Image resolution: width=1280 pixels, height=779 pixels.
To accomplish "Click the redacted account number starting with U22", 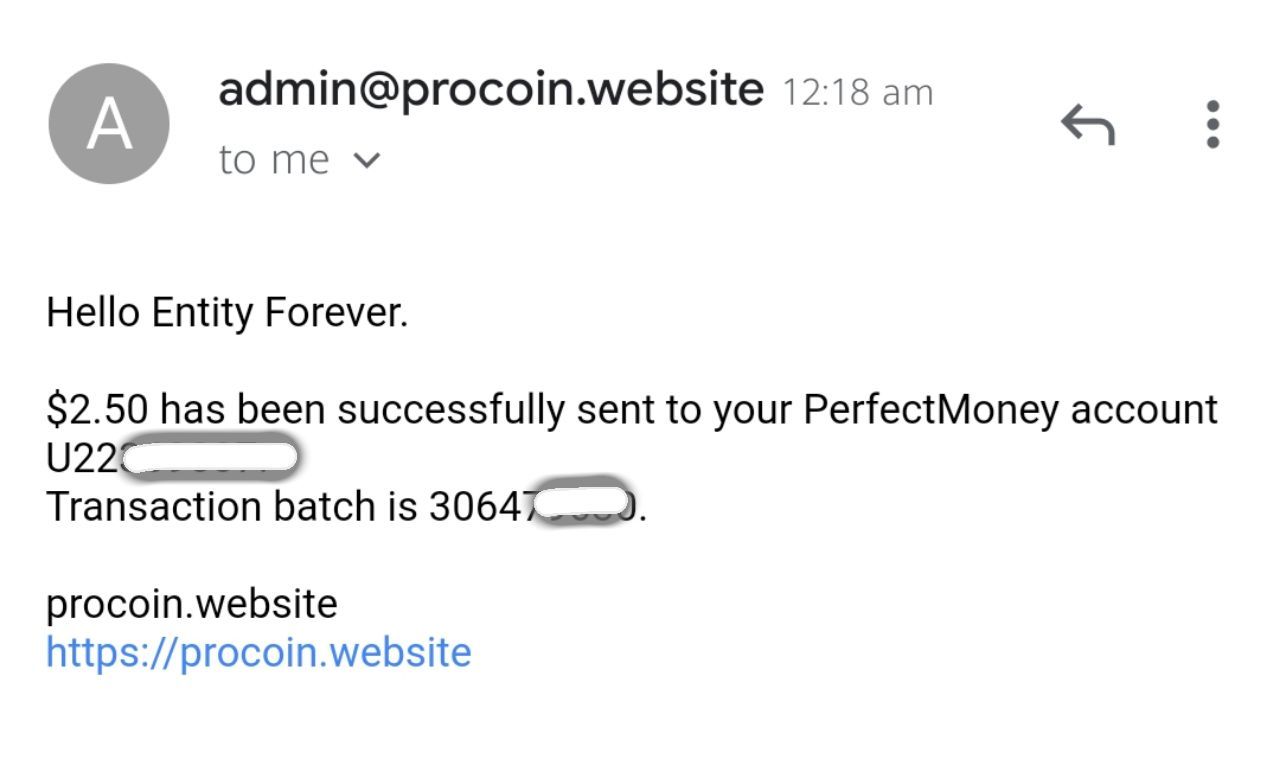I will (x=172, y=458).
